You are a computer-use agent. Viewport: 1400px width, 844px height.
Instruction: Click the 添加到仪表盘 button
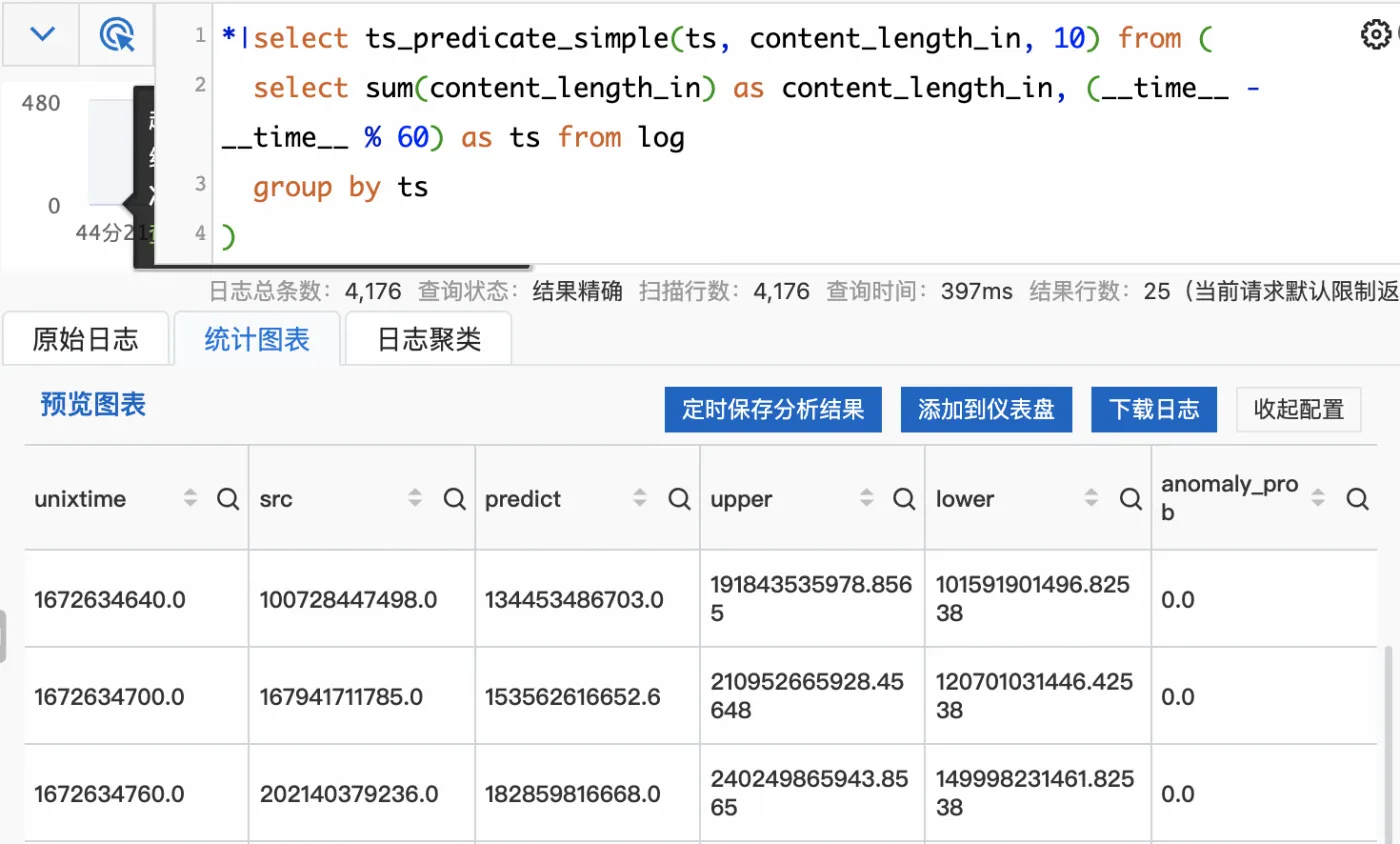pyautogui.click(x=986, y=410)
